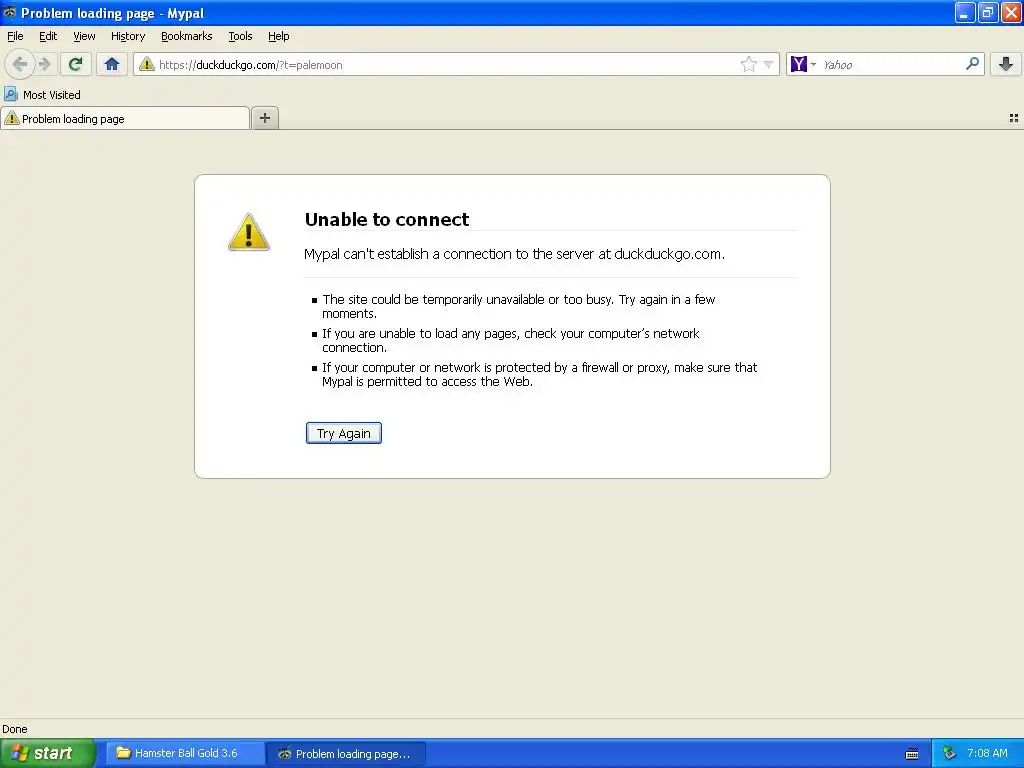Close the Mypal window
The image size is (1024, 768).
click(x=1011, y=12)
